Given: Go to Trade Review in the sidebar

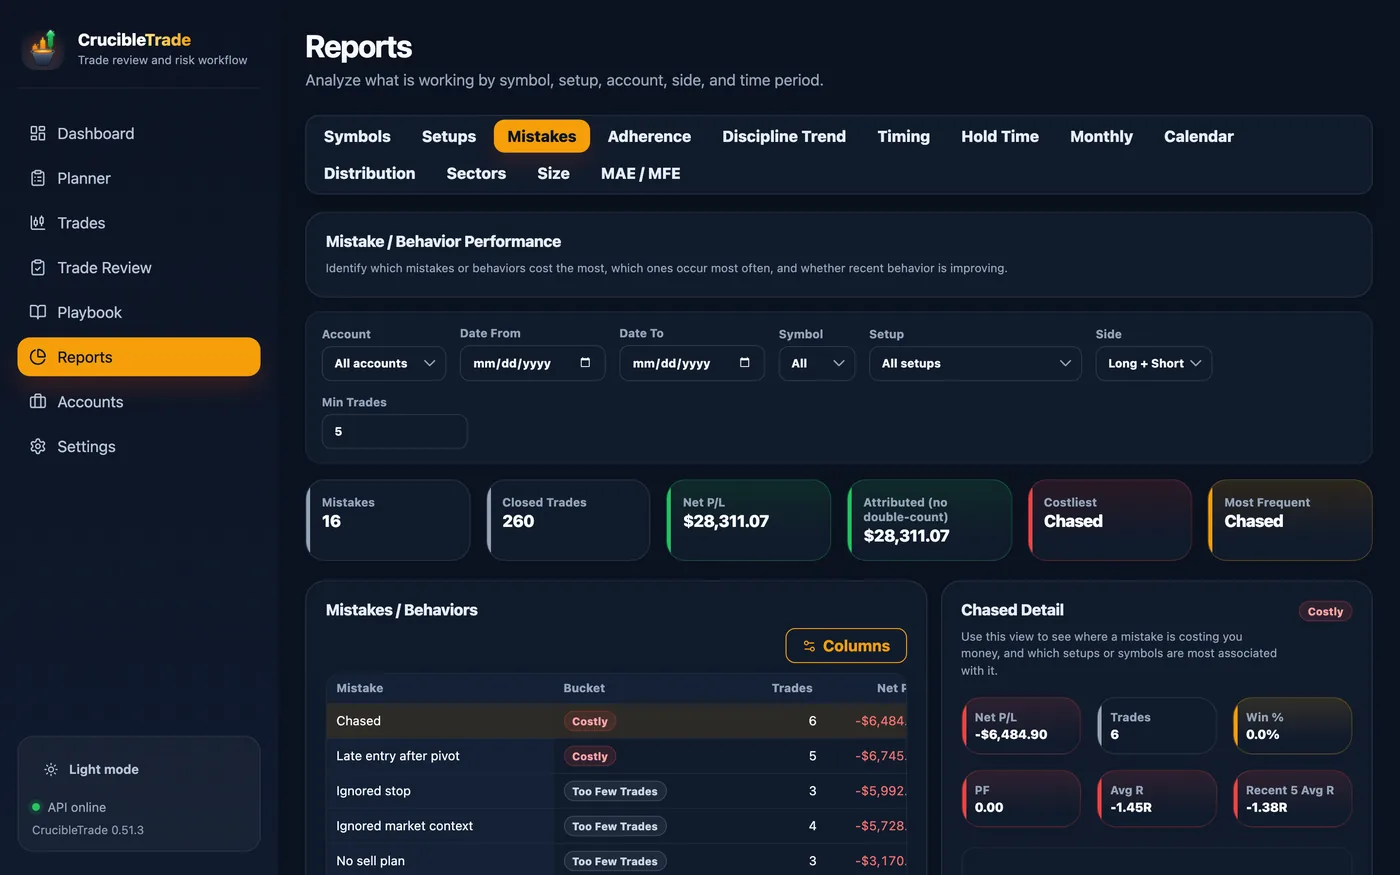Looking at the screenshot, I should [139, 267].
